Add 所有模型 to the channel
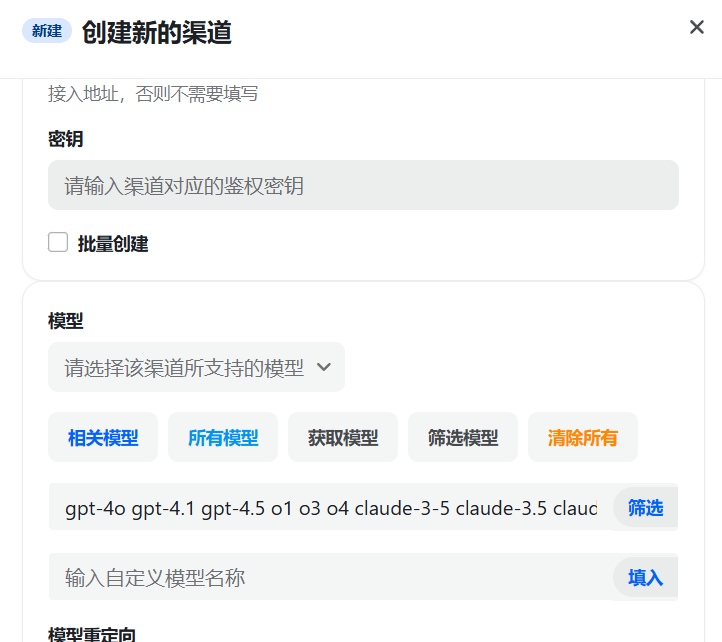The image size is (722, 642). click(x=223, y=437)
